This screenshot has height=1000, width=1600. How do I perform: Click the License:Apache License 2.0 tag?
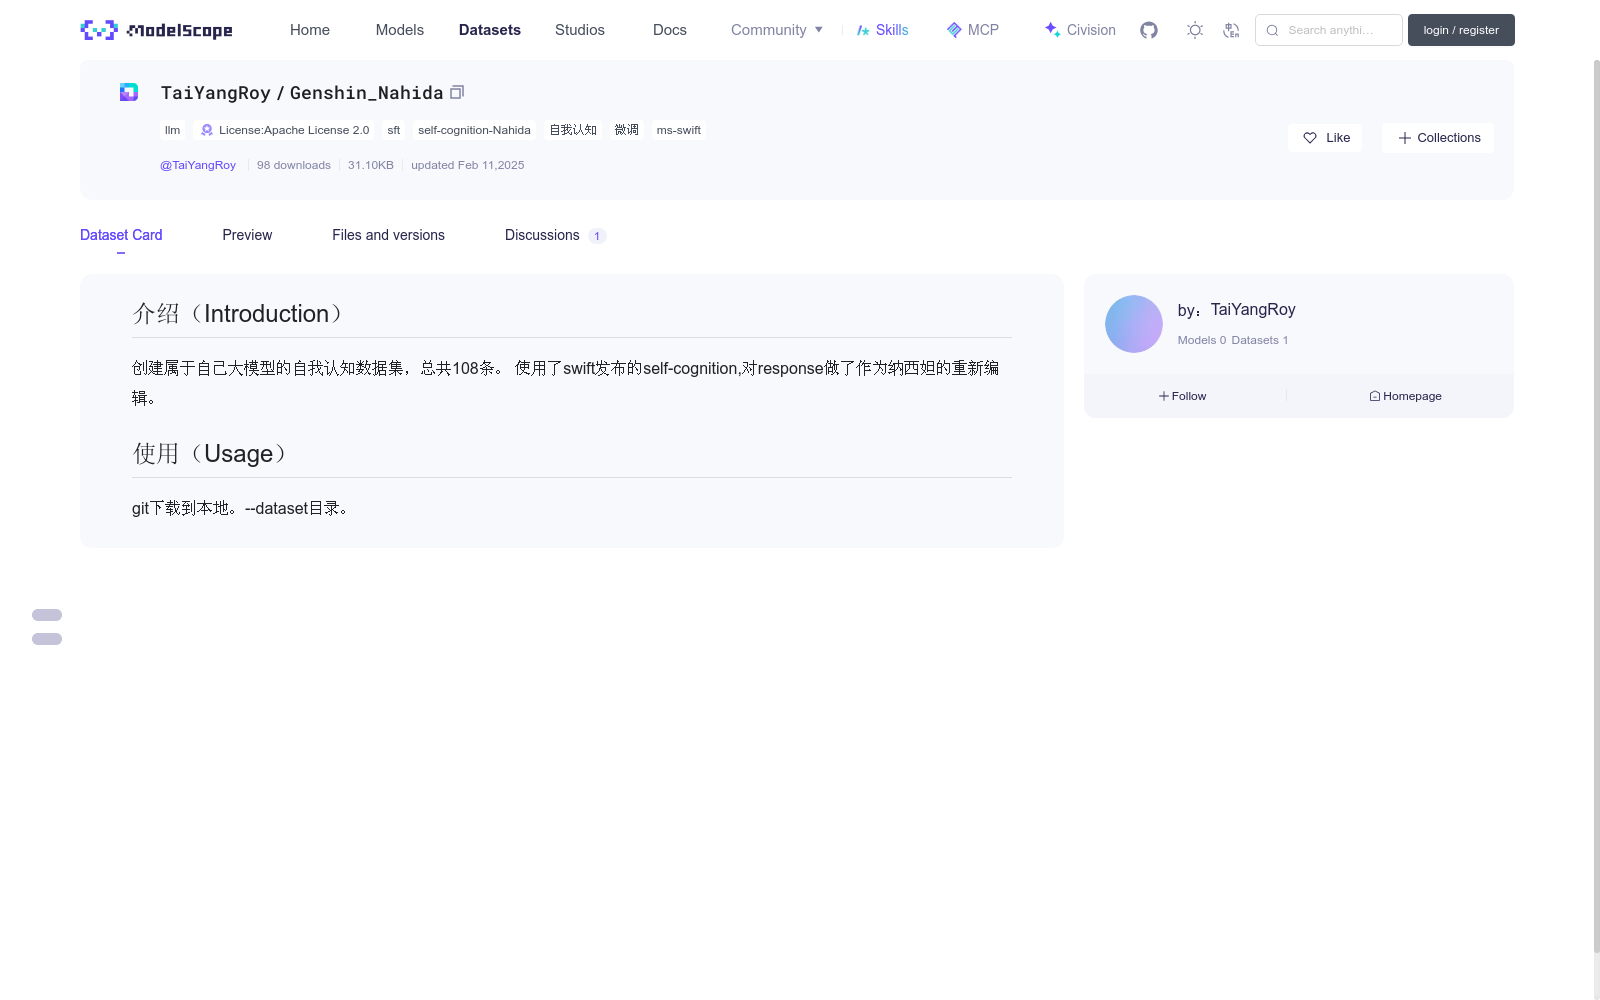[285, 130]
